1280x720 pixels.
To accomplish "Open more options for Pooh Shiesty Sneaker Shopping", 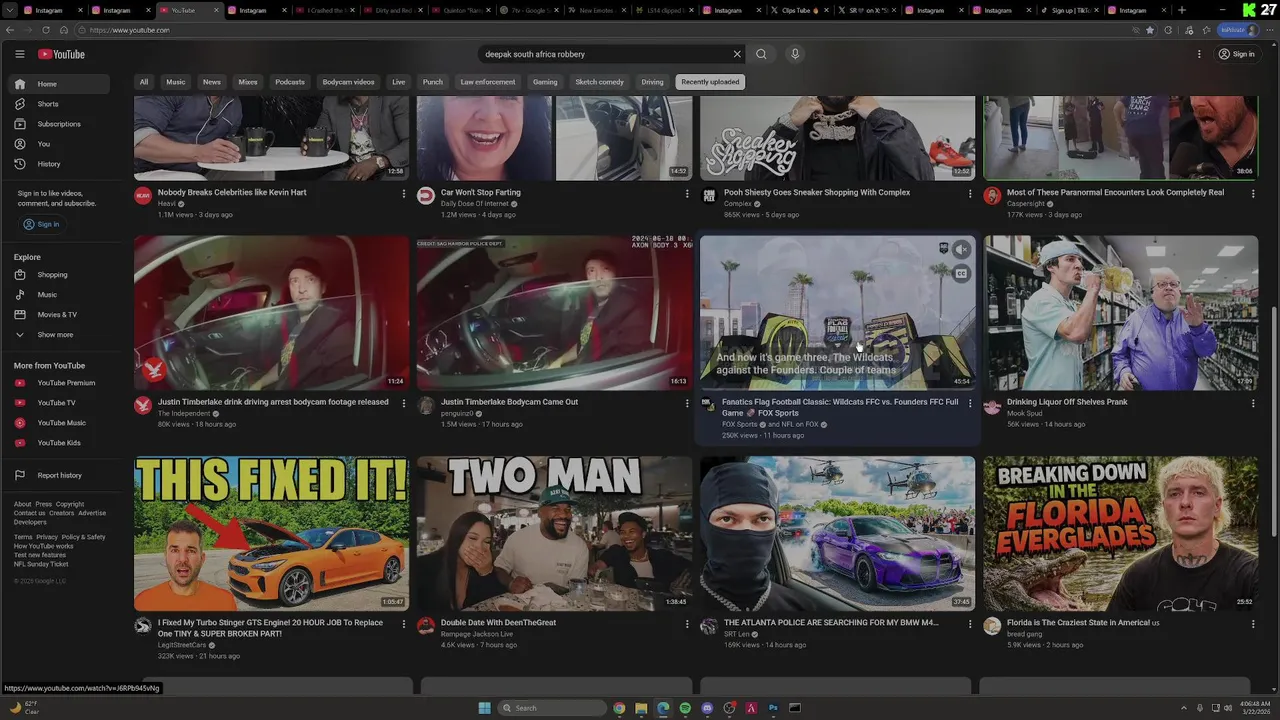I will (970, 193).
